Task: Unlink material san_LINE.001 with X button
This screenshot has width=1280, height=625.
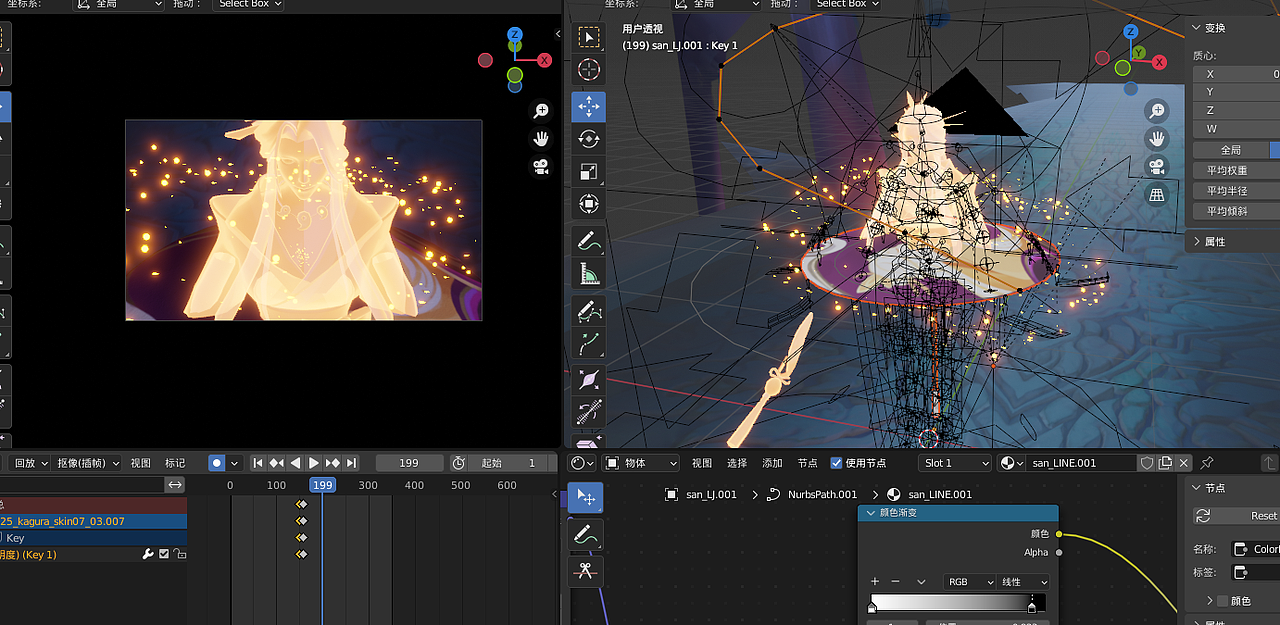Action: click(x=1184, y=463)
